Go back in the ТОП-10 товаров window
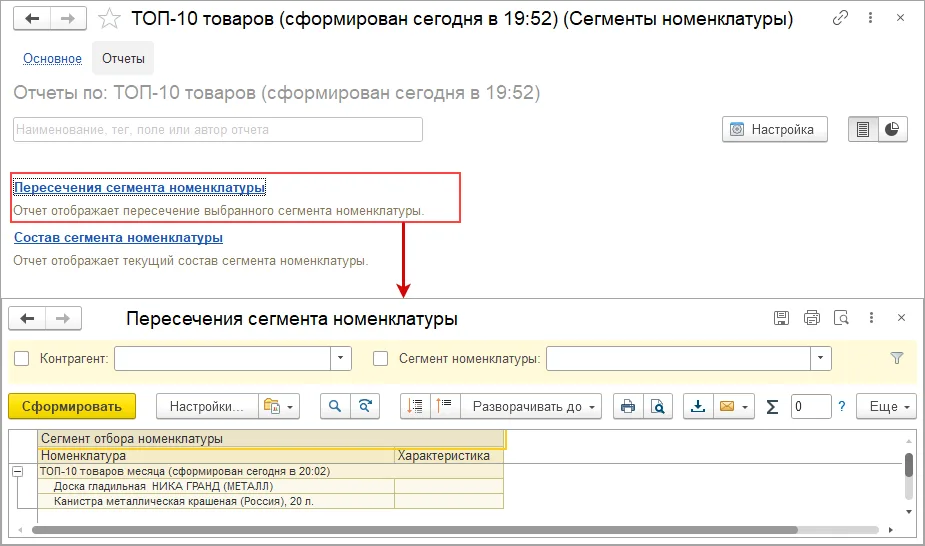 coord(32,19)
